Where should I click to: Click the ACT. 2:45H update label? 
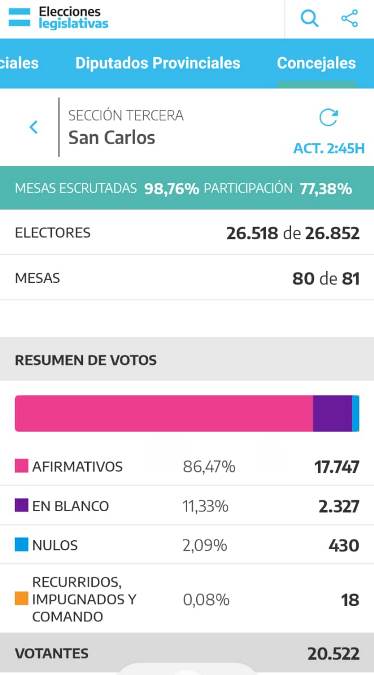coord(329,149)
